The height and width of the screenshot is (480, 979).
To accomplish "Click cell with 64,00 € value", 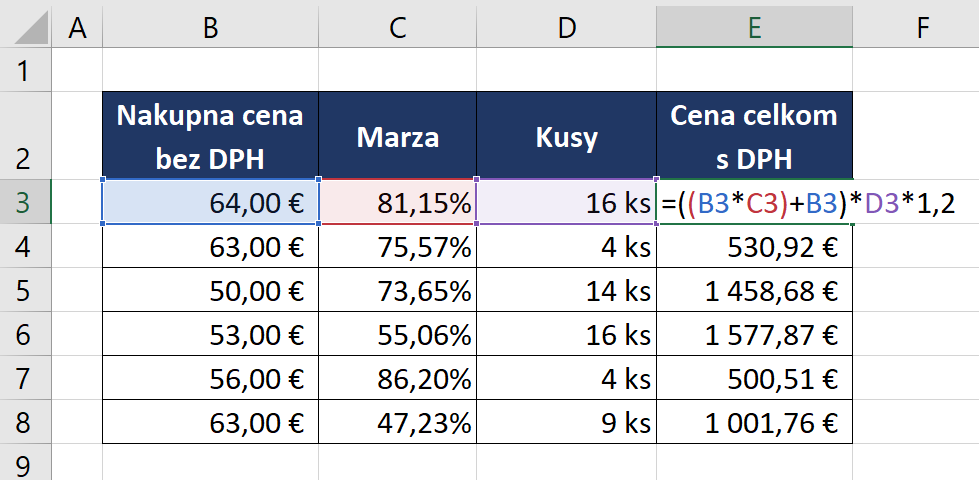I will pos(210,203).
